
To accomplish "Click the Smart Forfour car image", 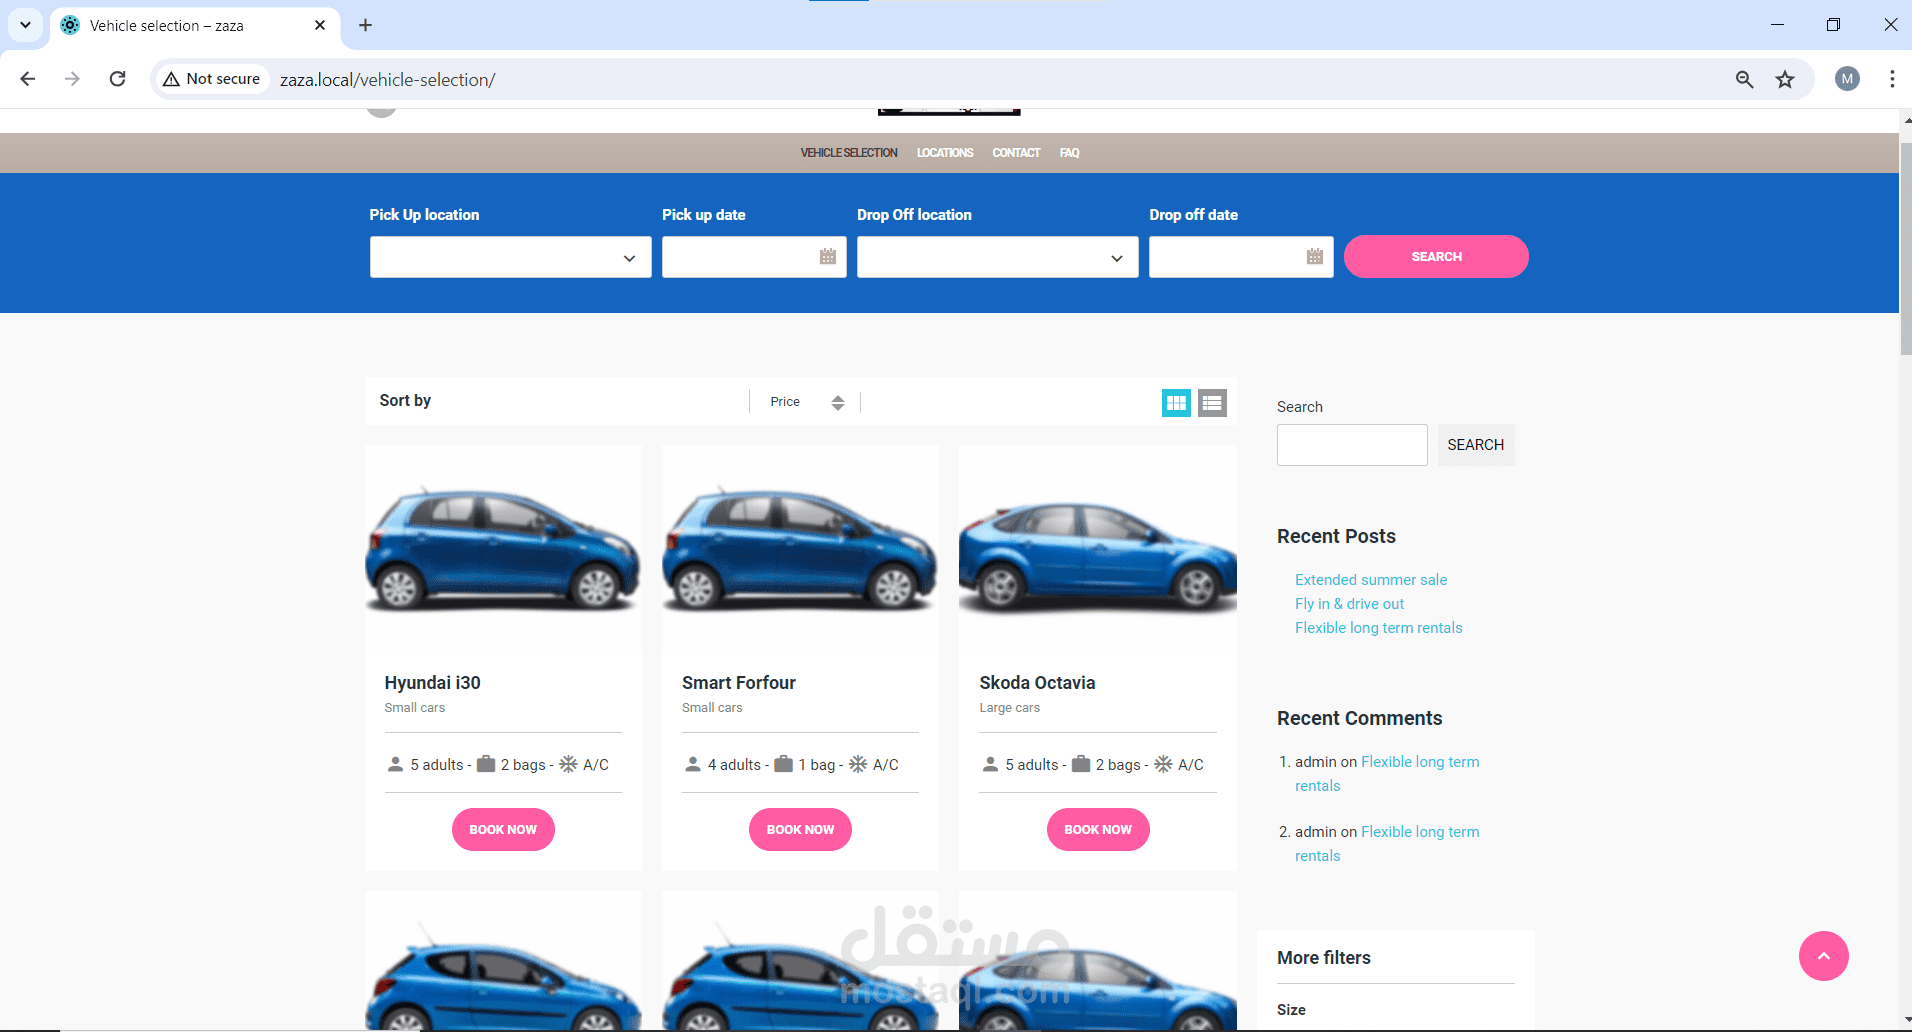I will coord(800,548).
